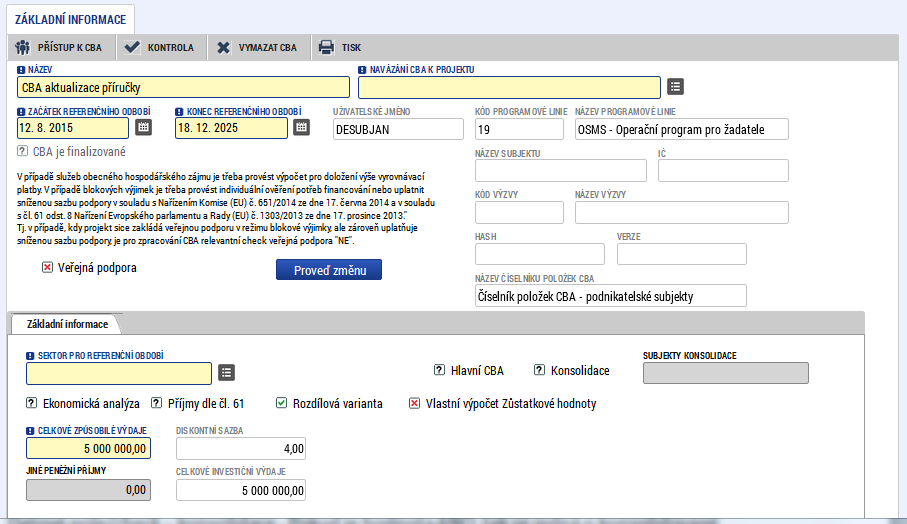
Task: Click Přístup k CBA toolbar label
Action: (69, 47)
